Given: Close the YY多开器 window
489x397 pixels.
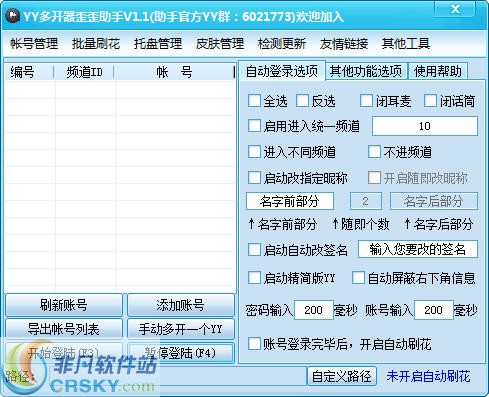Looking at the screenshot, I should point(455,9).
